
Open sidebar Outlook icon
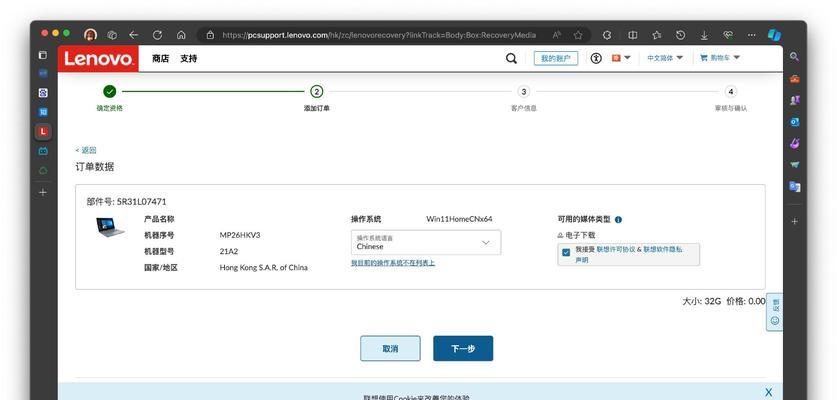794,122
